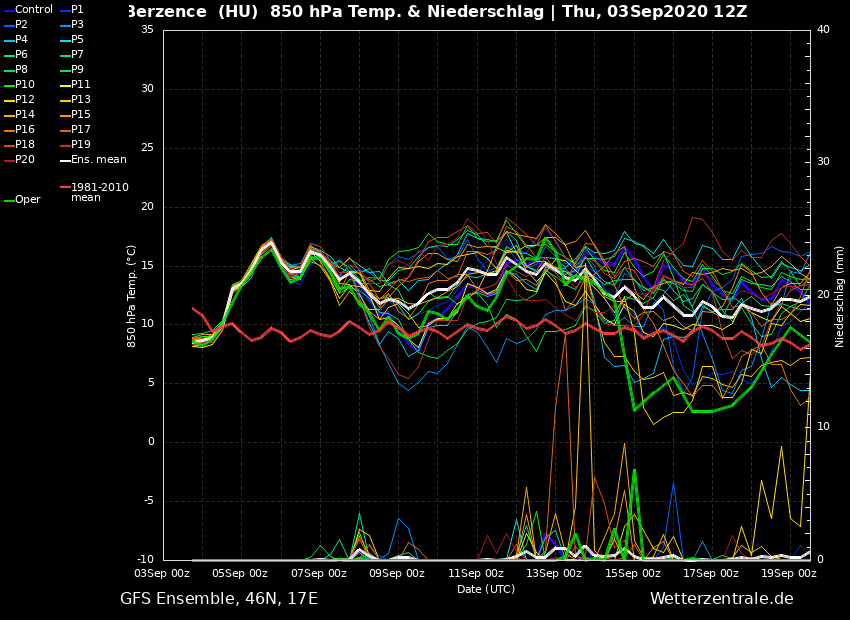850x620 pixels.
Task: Click the Control legend entry
Action: pos(33,10)
